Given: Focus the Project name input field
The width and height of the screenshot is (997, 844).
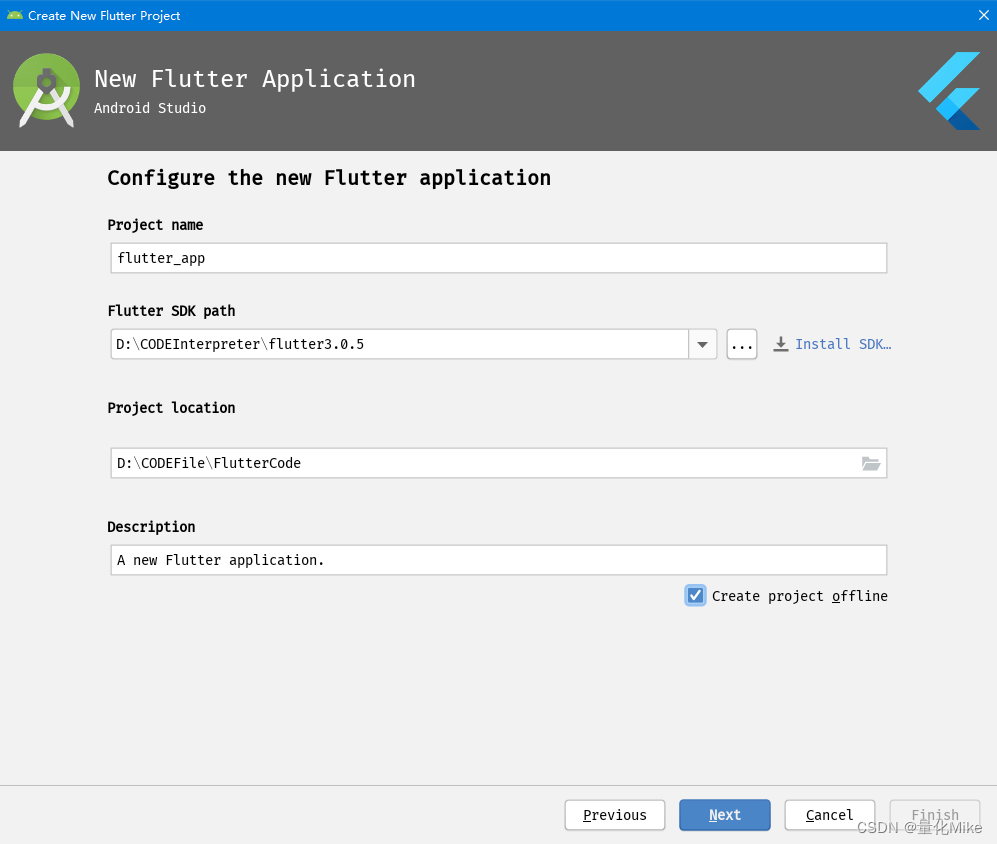Looking at the screenshot, I should click(498, 258).
